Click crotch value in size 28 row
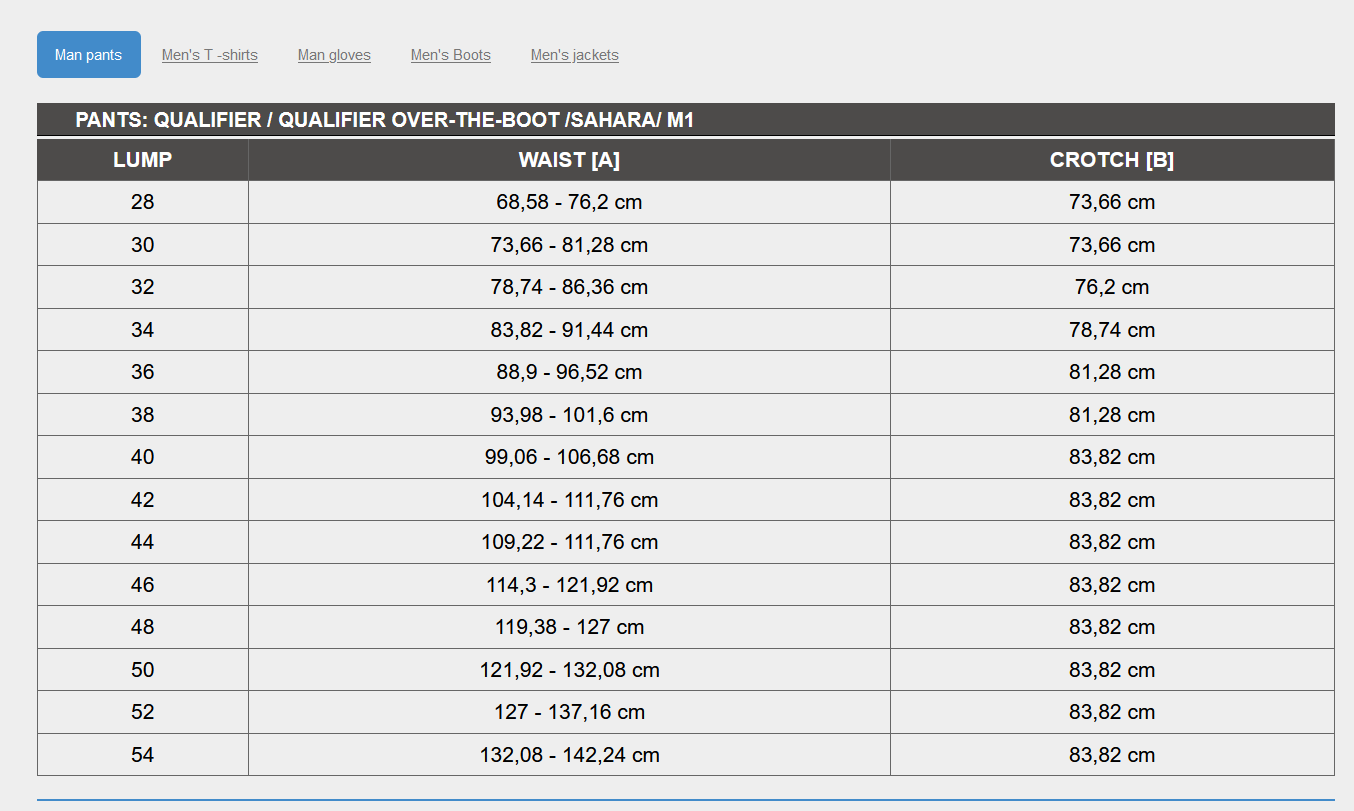This screenshot has width=1354, height=811. (1112, 202)
